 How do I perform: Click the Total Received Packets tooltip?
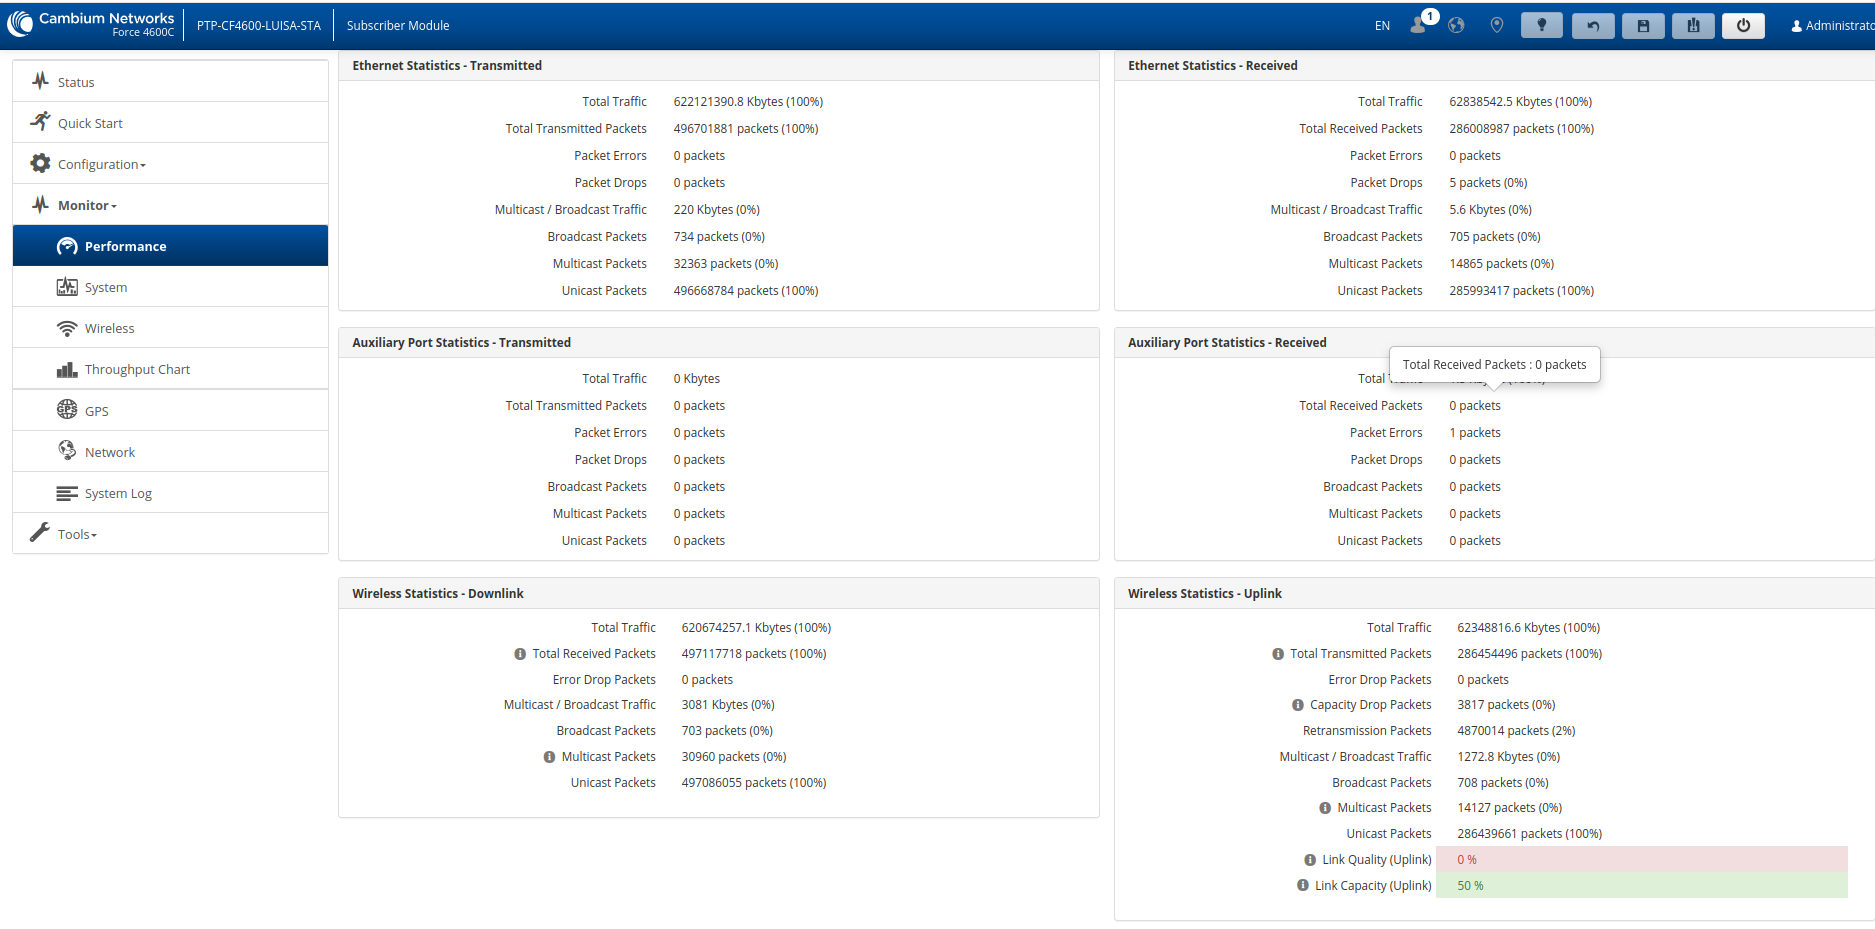coord(1494,365)
